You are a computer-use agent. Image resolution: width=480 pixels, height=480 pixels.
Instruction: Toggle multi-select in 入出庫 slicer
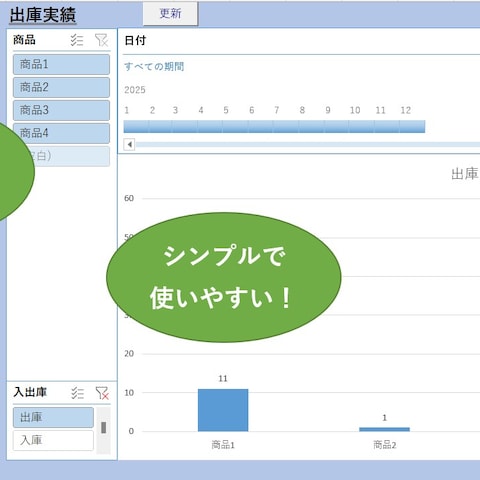point(77,393)
